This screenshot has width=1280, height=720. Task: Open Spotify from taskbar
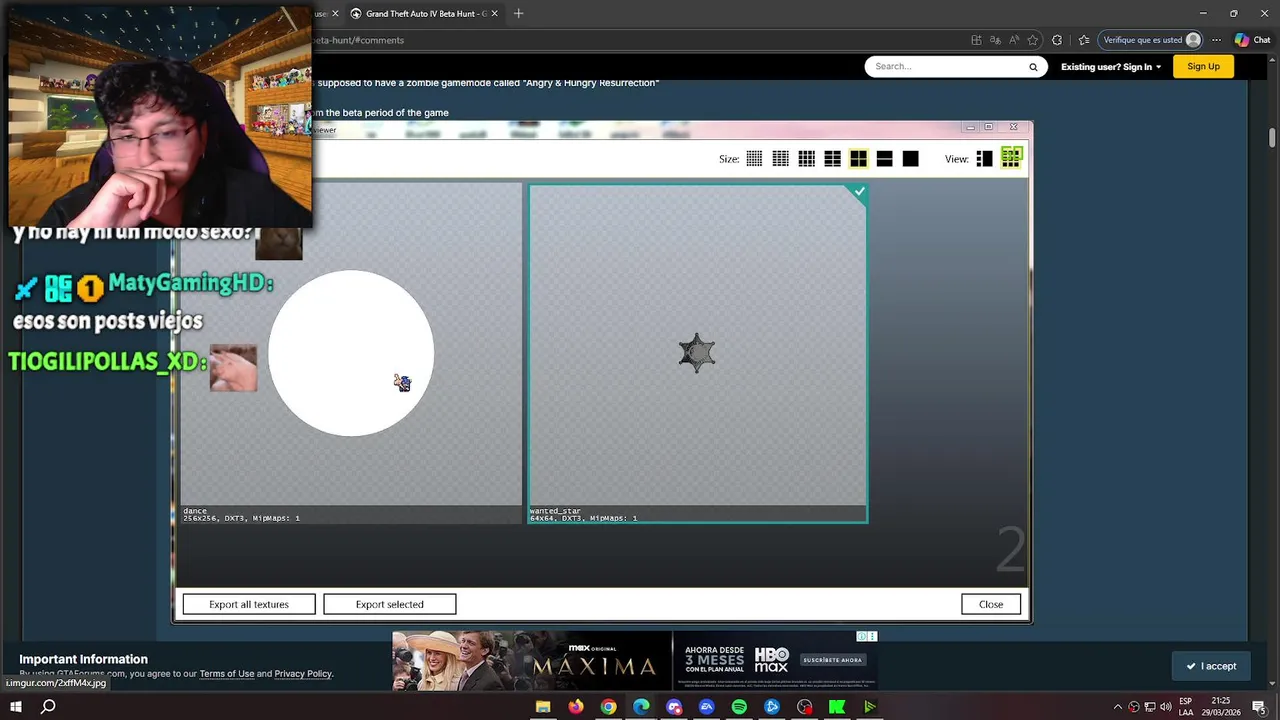click(x=739, y=707)
